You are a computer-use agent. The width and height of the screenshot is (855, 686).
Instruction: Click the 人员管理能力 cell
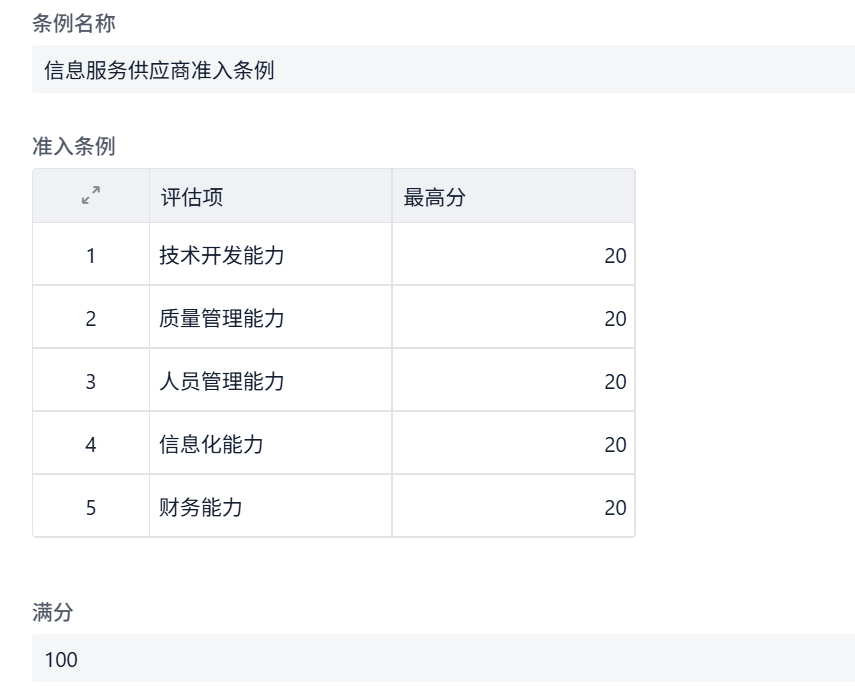tap(270, 381)
